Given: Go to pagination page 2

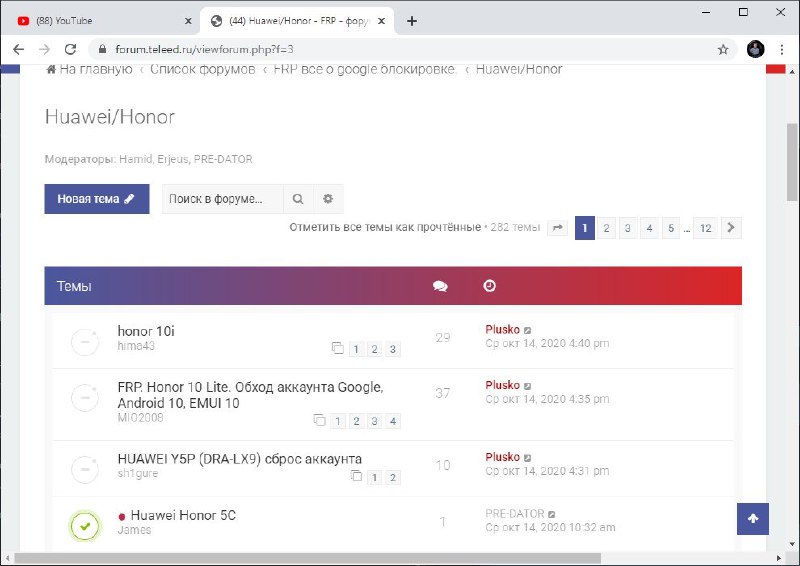Looking at the screenshot, I should pos(606,228).
